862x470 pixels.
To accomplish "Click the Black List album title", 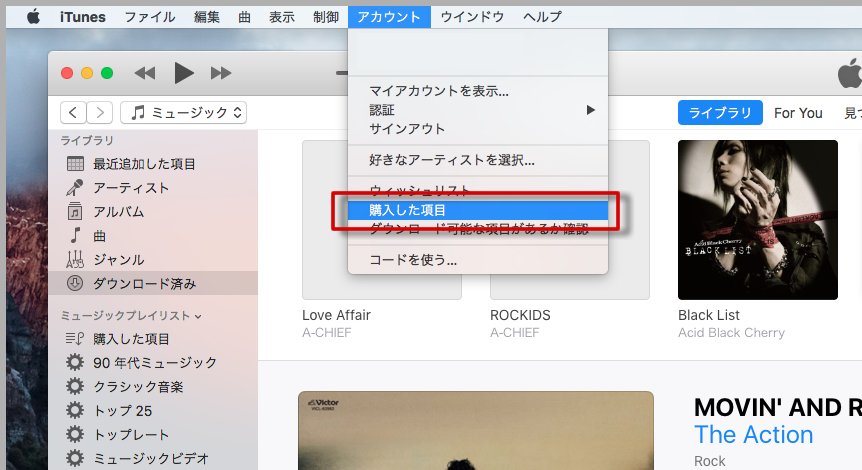I will pos(709,315).
